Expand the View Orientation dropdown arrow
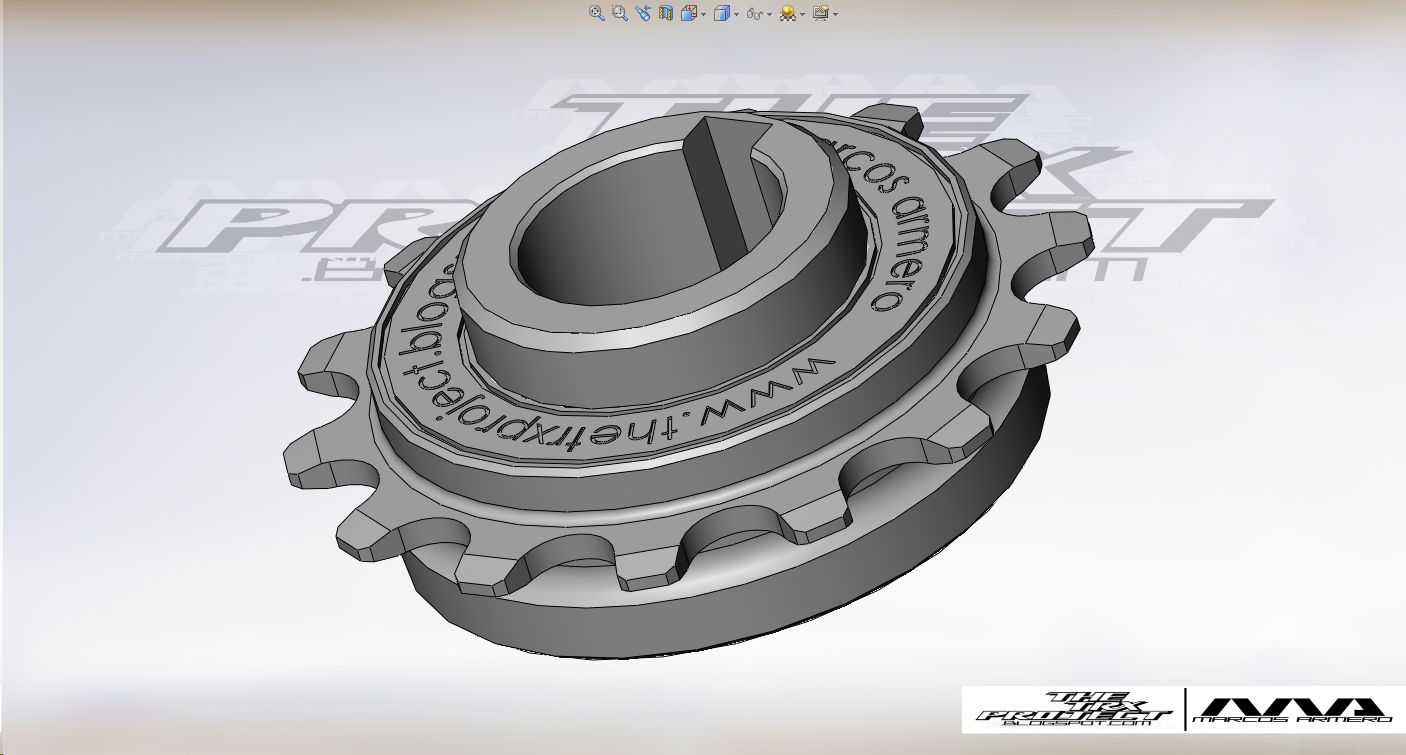 coord(704,14)
